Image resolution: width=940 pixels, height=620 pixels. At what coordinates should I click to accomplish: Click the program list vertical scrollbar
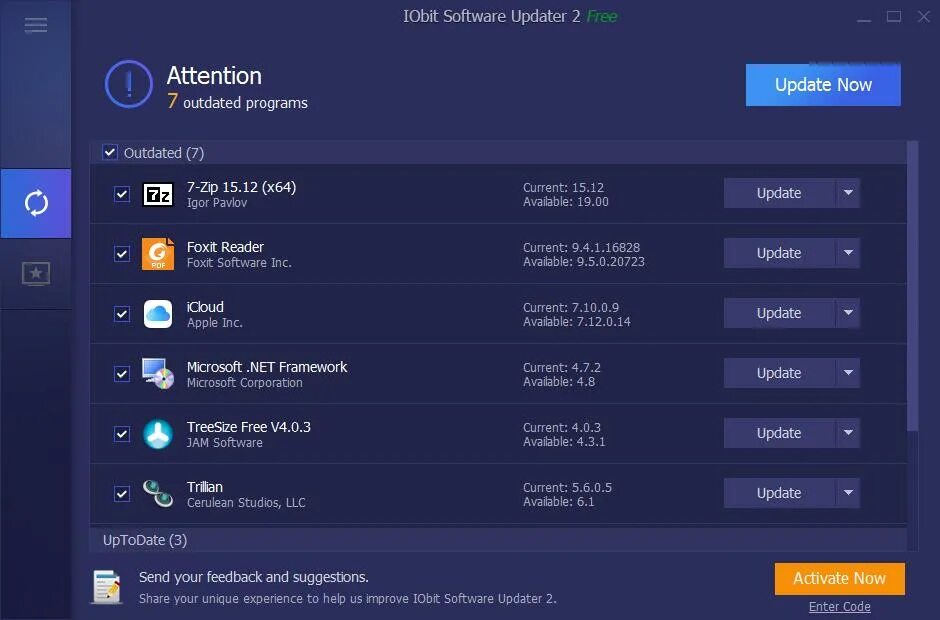click(912, 286)
